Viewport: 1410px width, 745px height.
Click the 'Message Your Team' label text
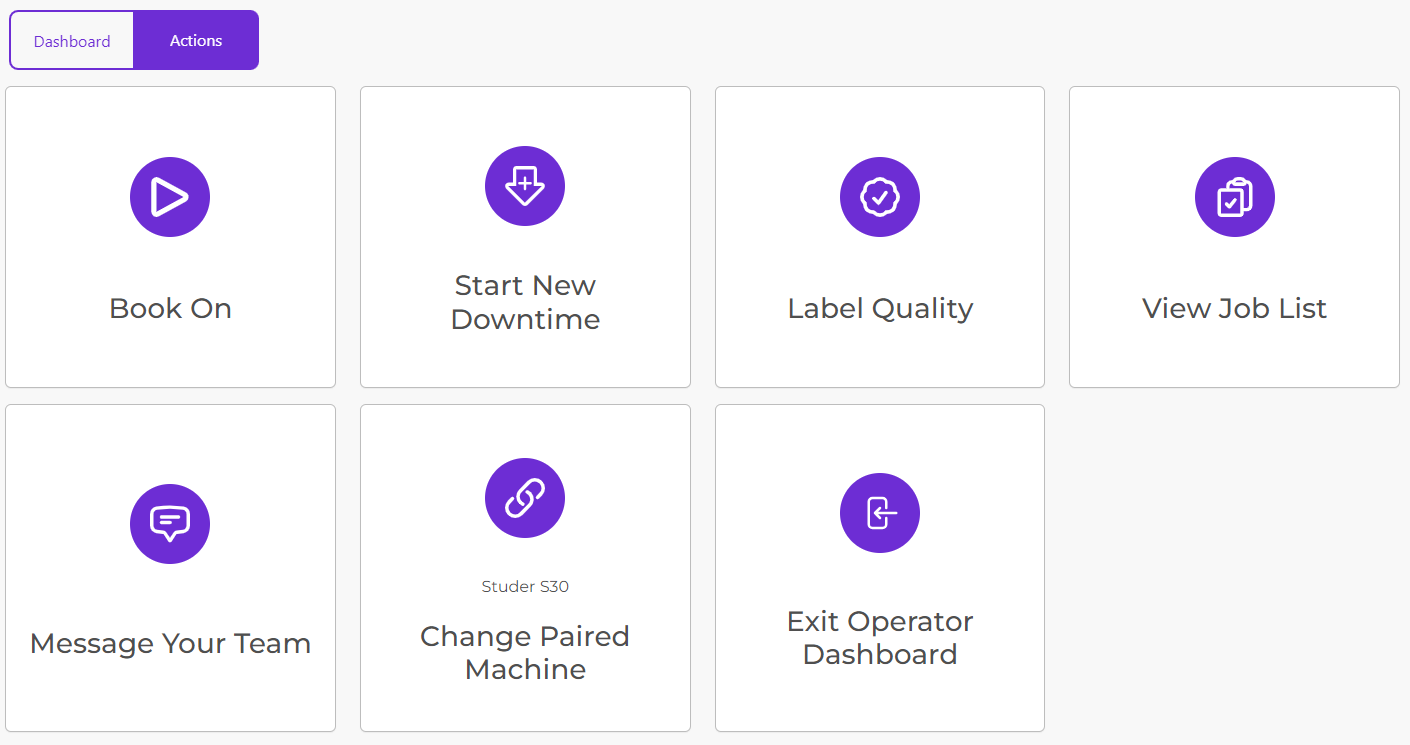click(170, 643)
